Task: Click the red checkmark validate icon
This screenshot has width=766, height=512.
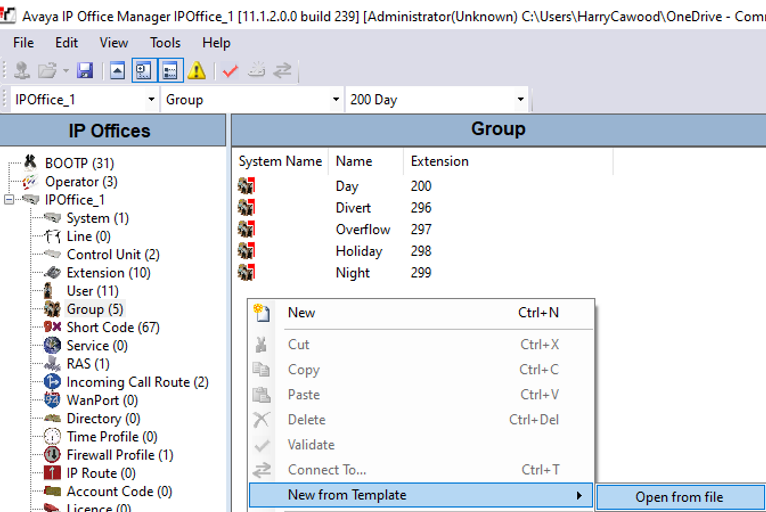Action: (x=230, y=71)
